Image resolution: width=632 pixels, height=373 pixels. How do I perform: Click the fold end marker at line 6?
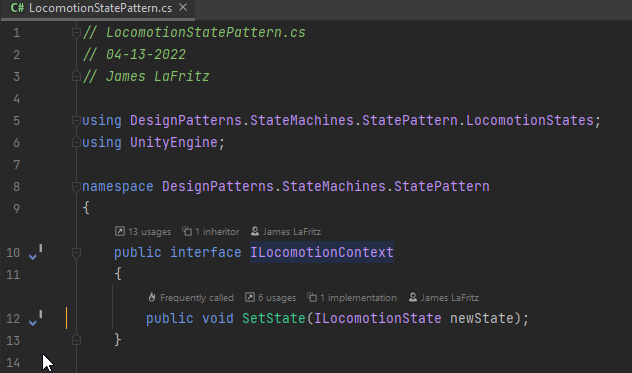tap(76, 142)
